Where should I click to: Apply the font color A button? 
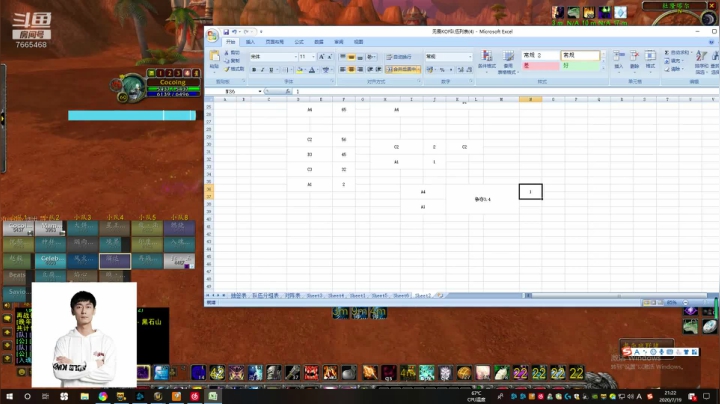coord(312,70)
